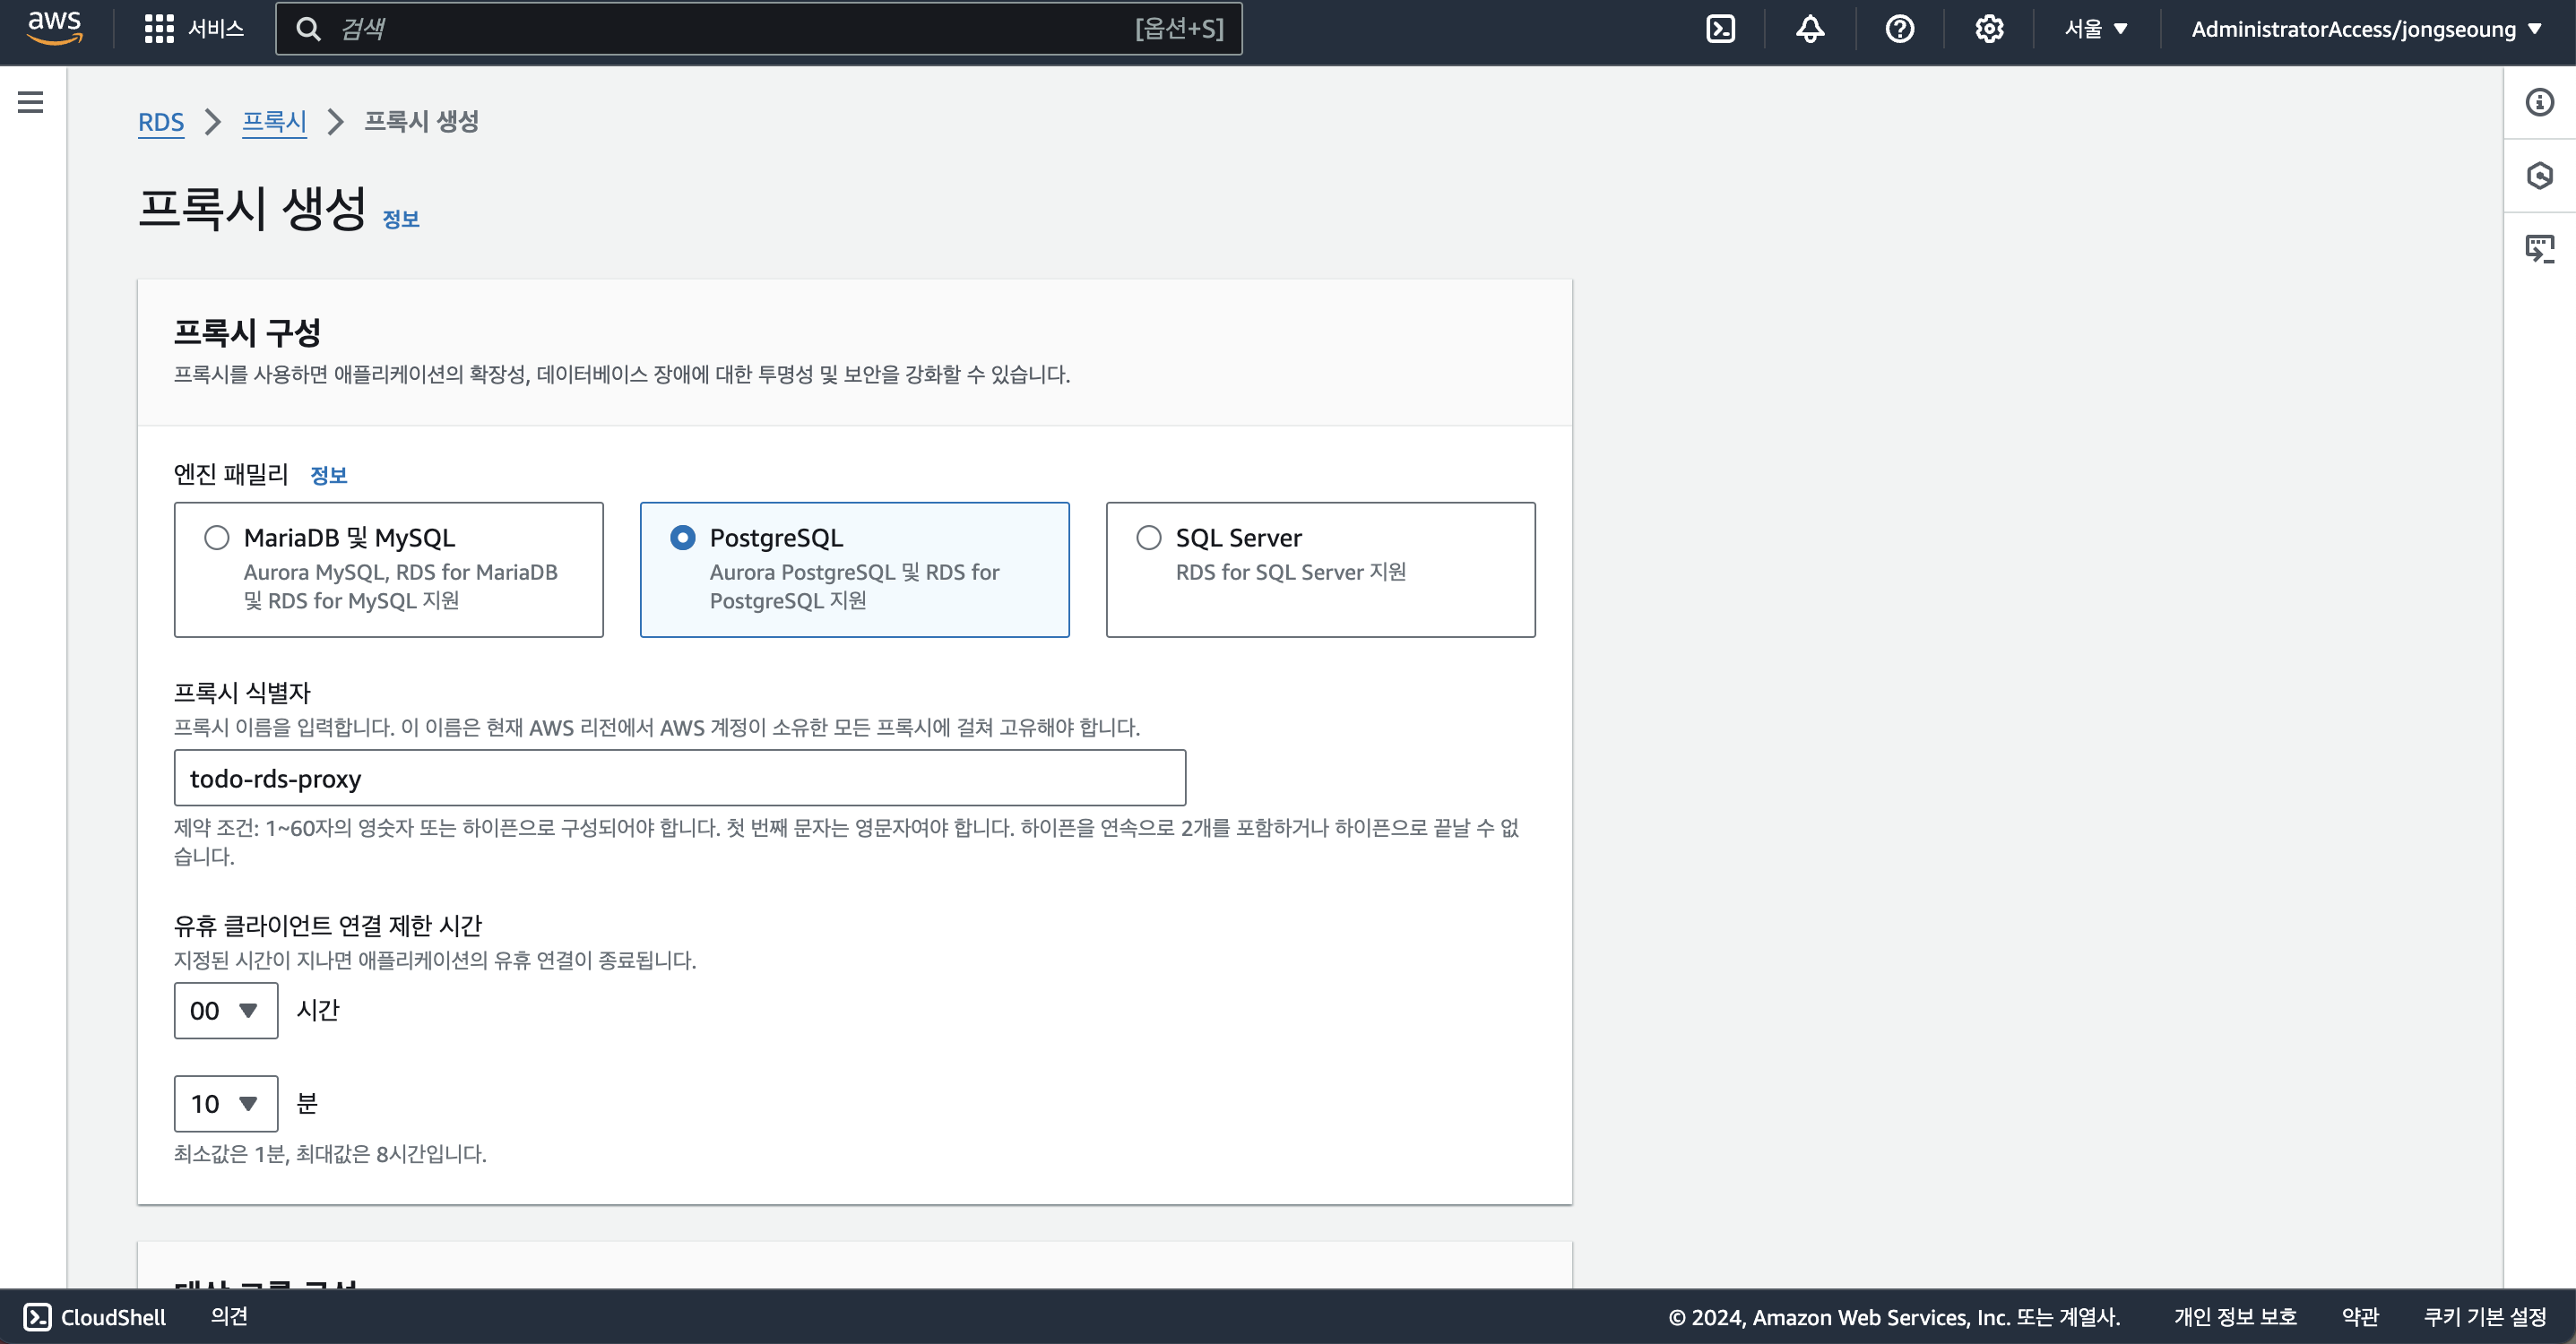The height and width of the screenshot is (1344, 2576).
Task: Select MariaDB 및 MySQL engine family
Action: [217, 538]
